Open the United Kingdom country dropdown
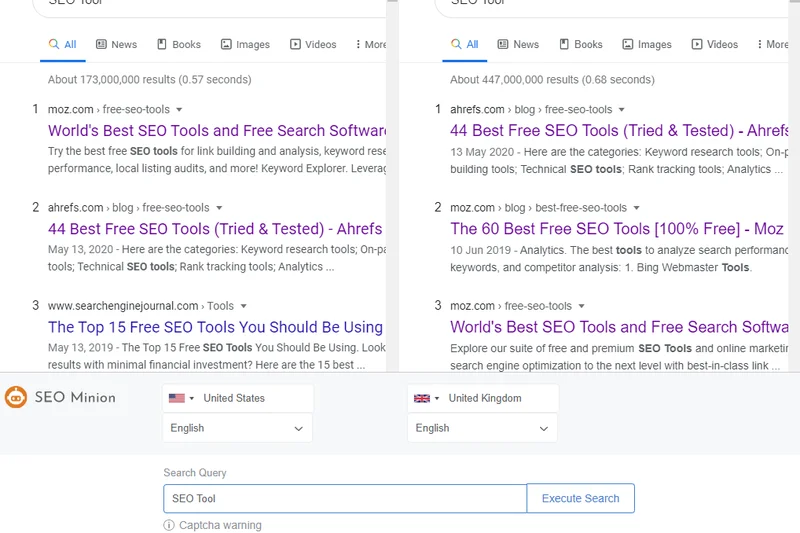 pos(483,398)
